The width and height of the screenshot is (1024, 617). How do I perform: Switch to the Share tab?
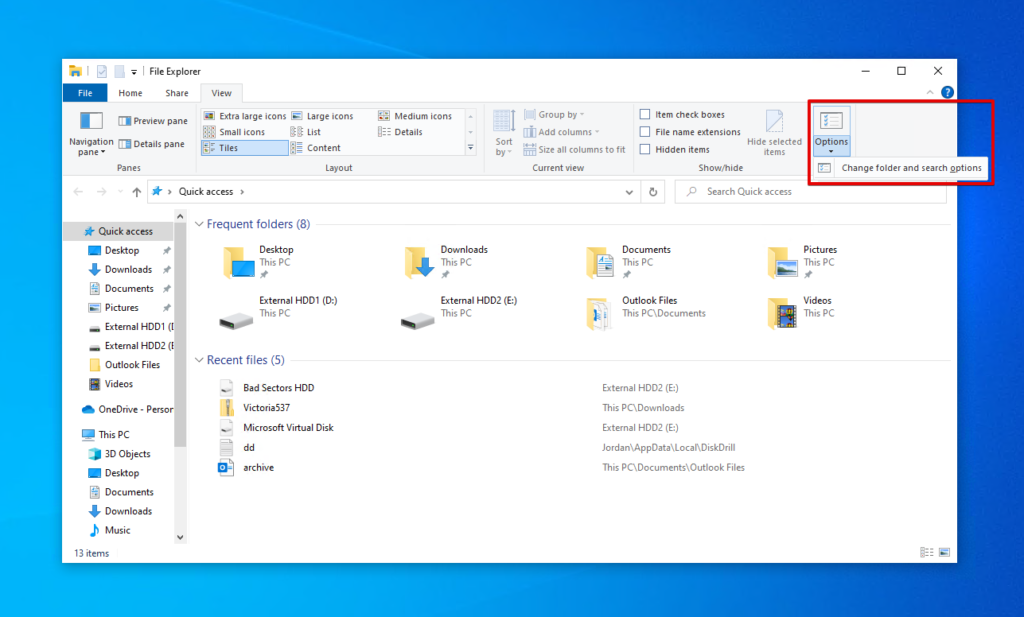tap(176, 92)
